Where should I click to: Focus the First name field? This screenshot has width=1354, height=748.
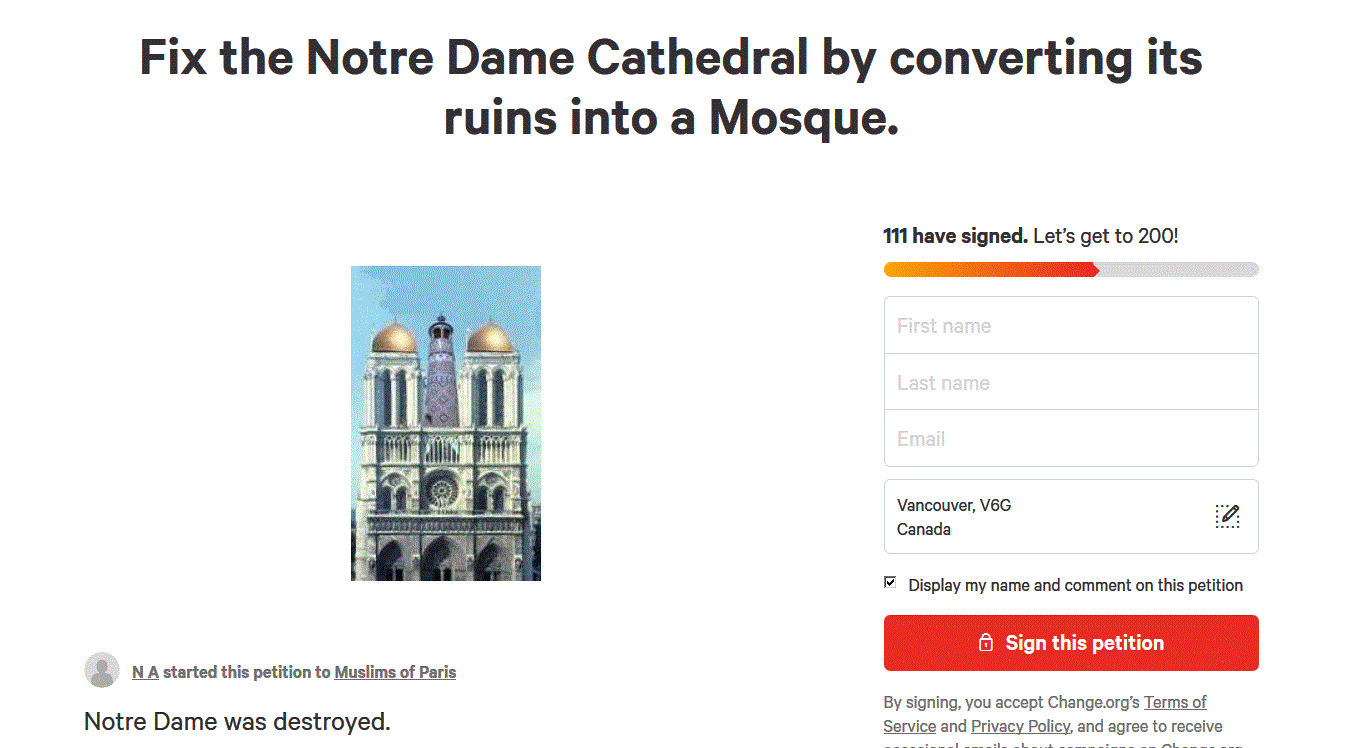1070,326
